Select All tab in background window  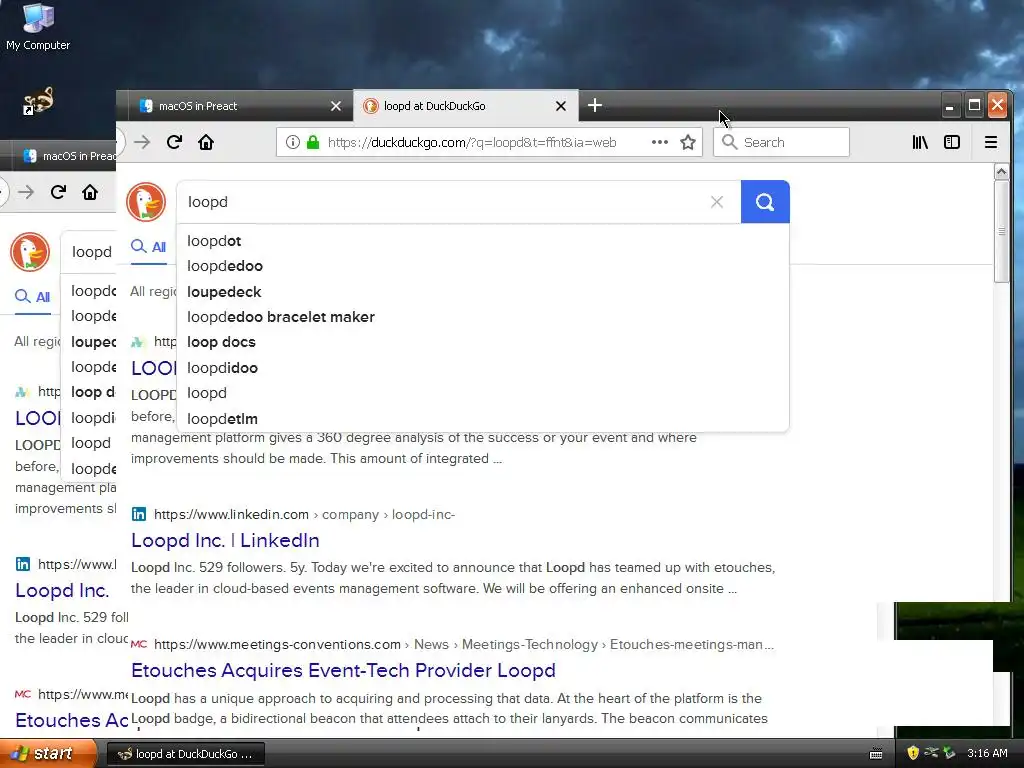pyautogui.click(x=33, y=297)
